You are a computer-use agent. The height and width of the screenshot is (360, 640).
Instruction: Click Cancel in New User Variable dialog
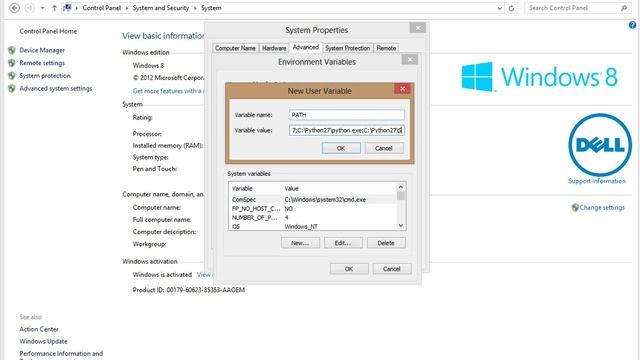[x=384, y=148]
